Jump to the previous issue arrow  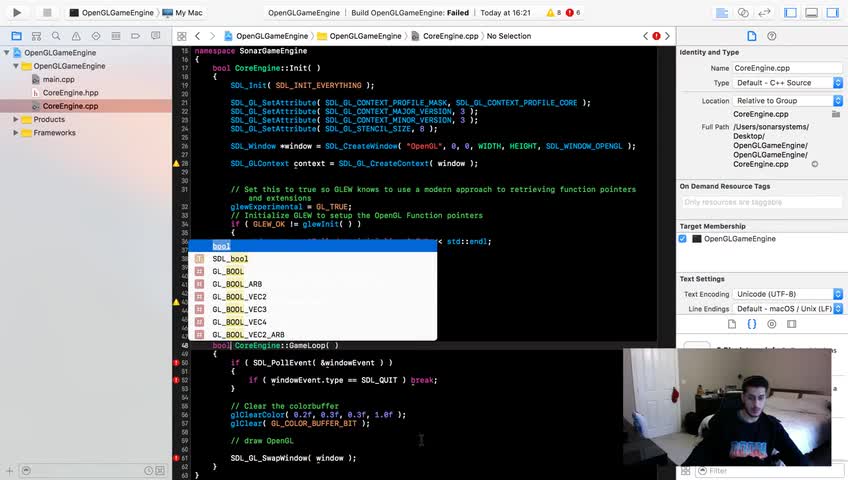(x=645, y=36)
